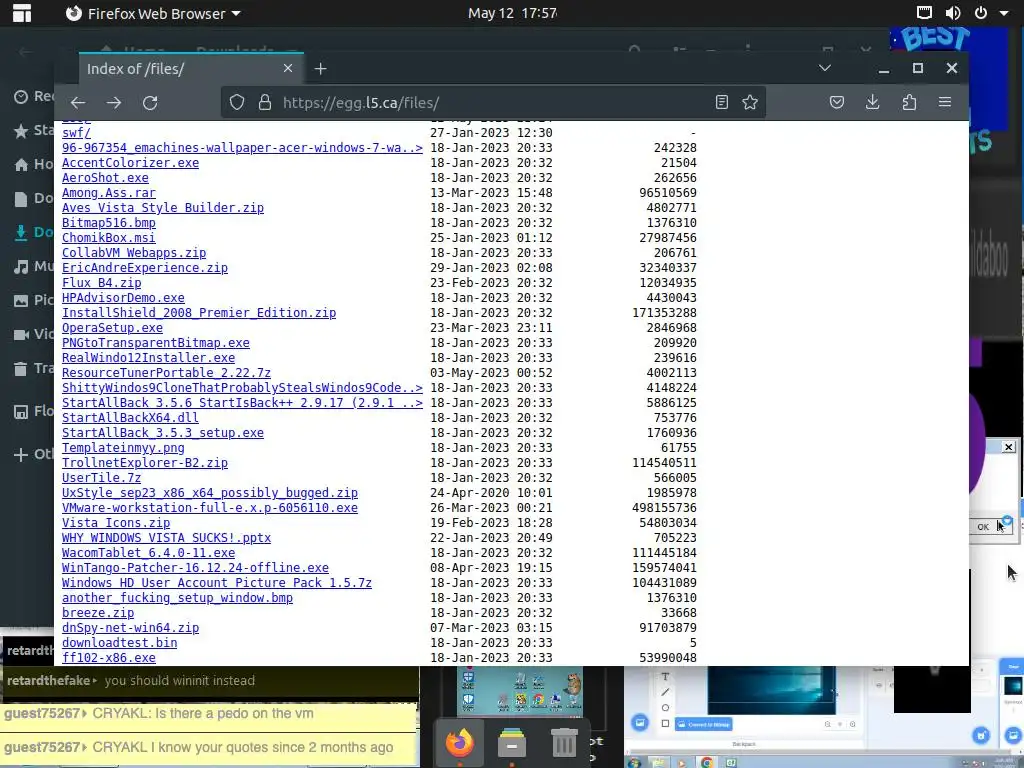Download StartAllBackX64.dll
Viewport: 1024px width, 768px height.
pyautogui.click(x=131, y=418)
